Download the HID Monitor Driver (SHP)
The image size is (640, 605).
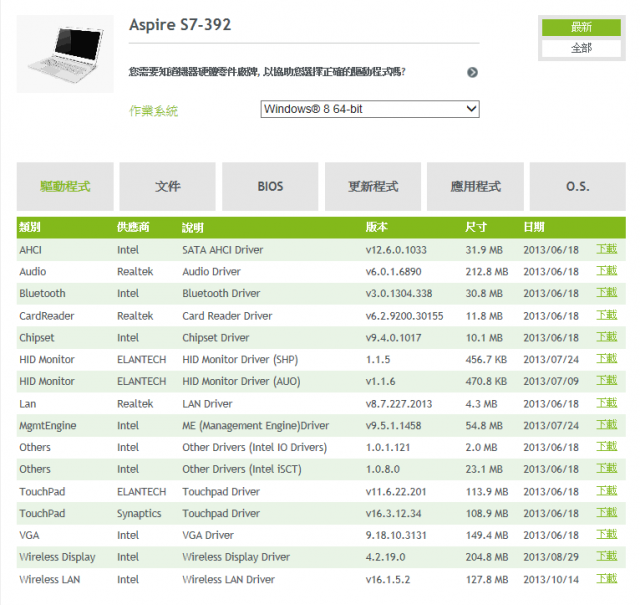pos(607,358)
